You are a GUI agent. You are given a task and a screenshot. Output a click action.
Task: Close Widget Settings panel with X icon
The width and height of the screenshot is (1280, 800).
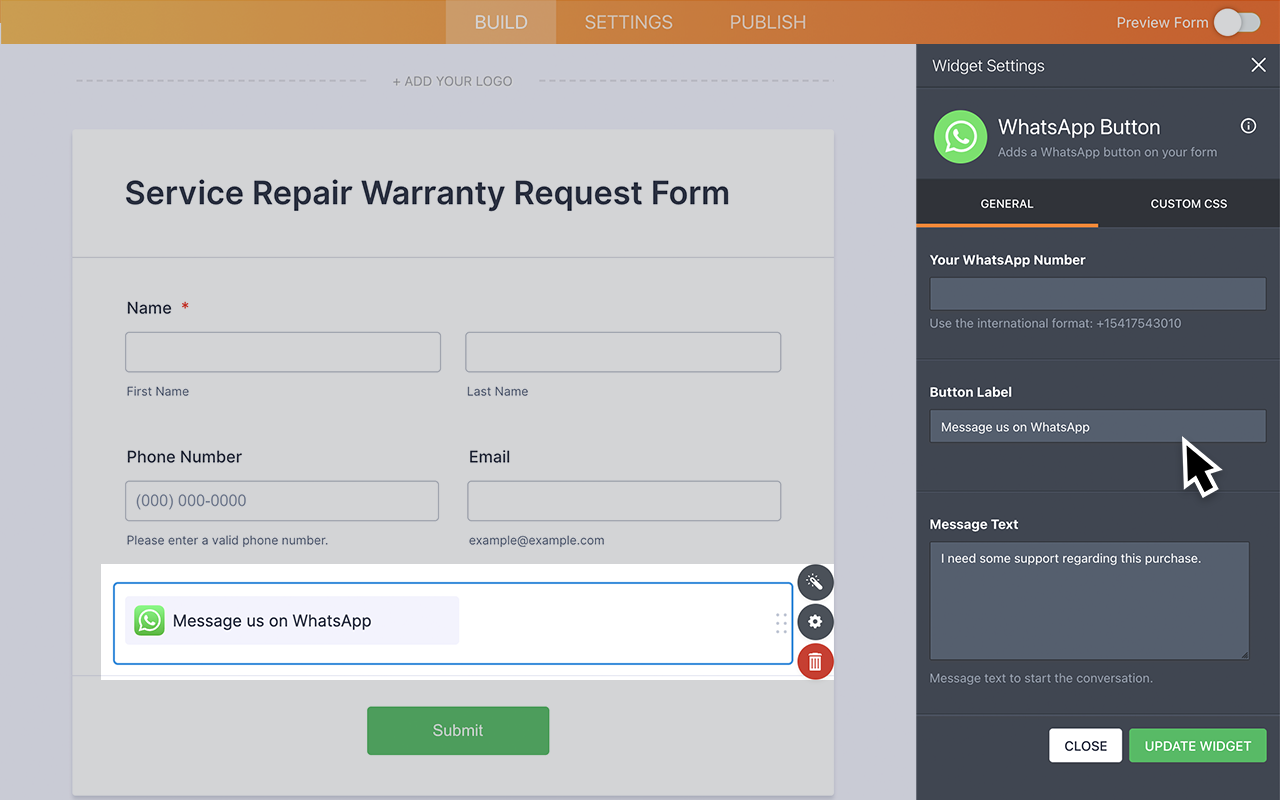click(1258, 65)
